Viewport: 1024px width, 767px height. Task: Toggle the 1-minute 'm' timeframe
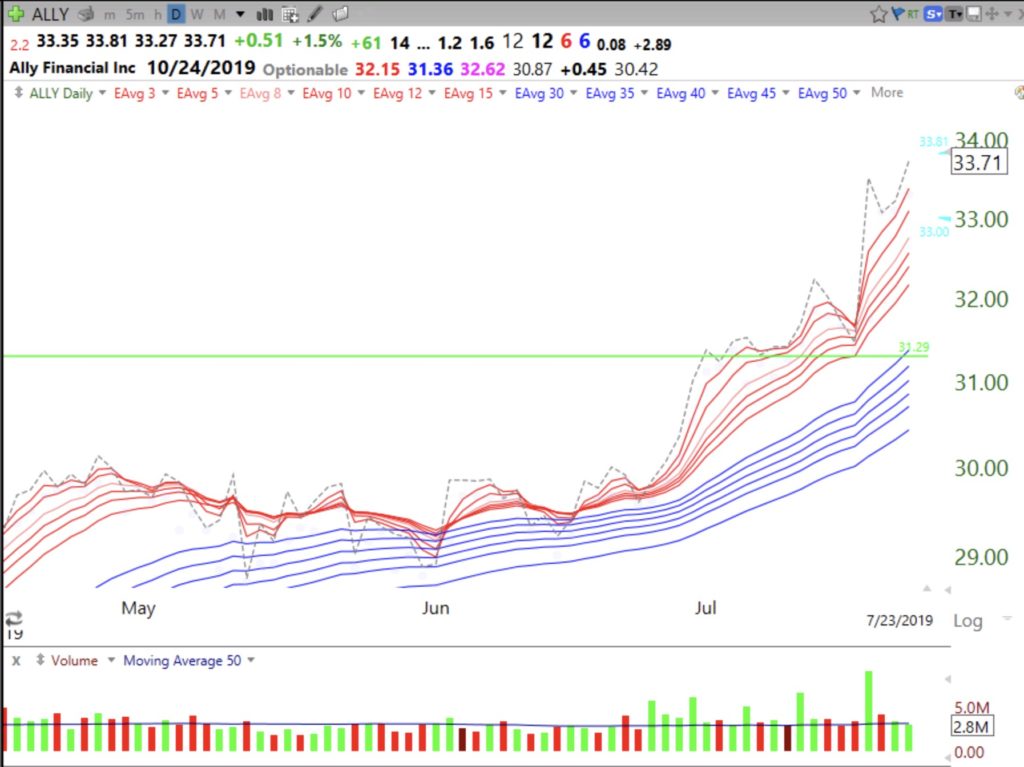pyautogui.click(x=110, y=14)
